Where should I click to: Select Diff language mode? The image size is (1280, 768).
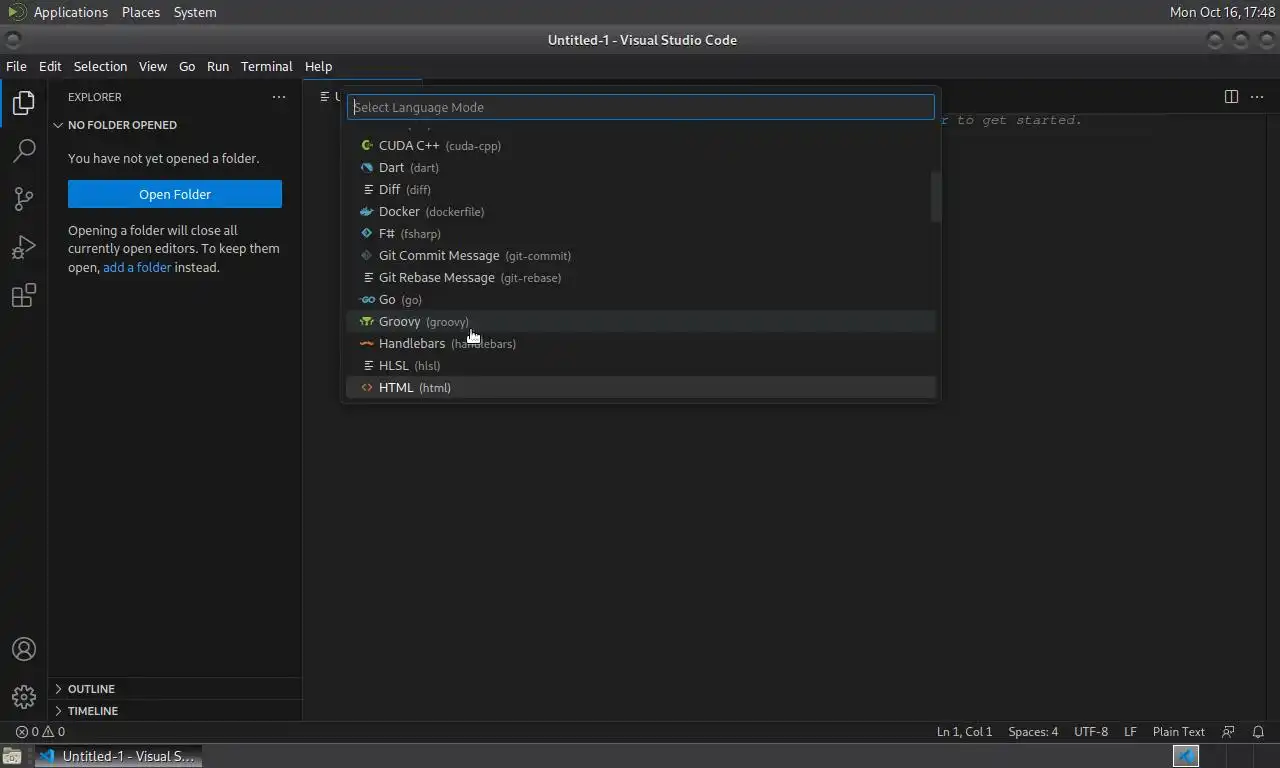640,189
